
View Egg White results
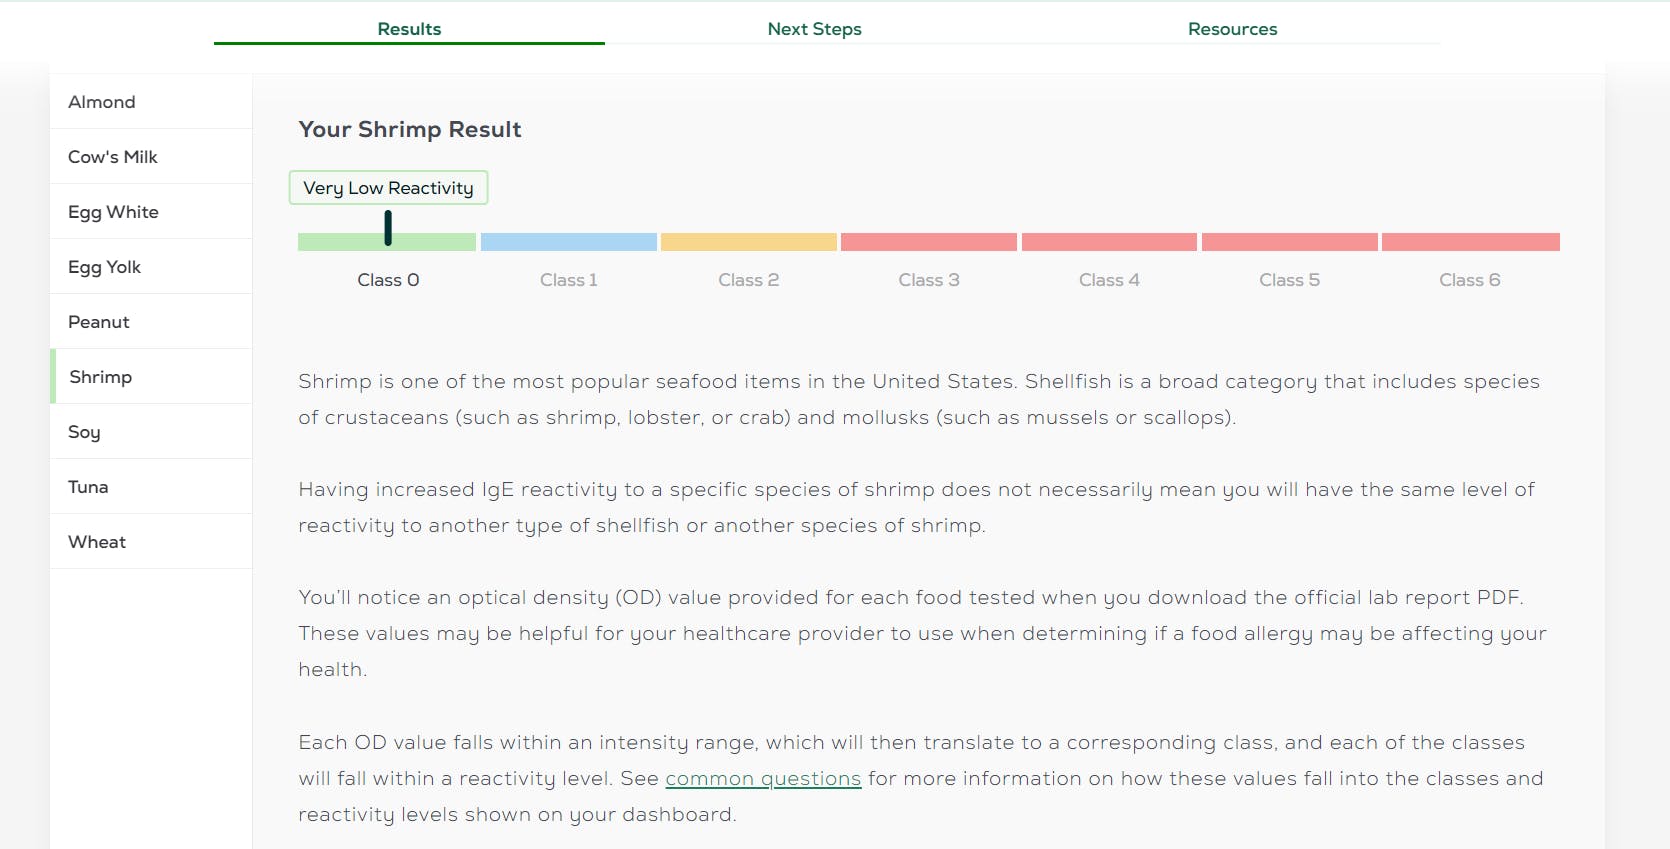click(x=113, y=212)
